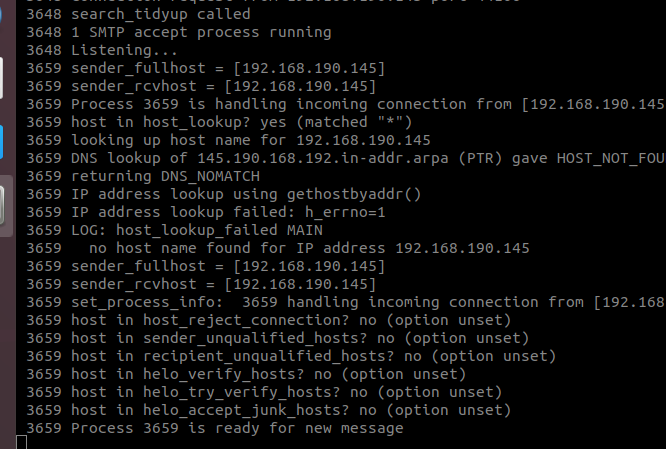Image resolution: width=666 pixels, height=449 pixels.
Task: Click the recipient_unqualified_hosts check line
Action: (291, 356)
